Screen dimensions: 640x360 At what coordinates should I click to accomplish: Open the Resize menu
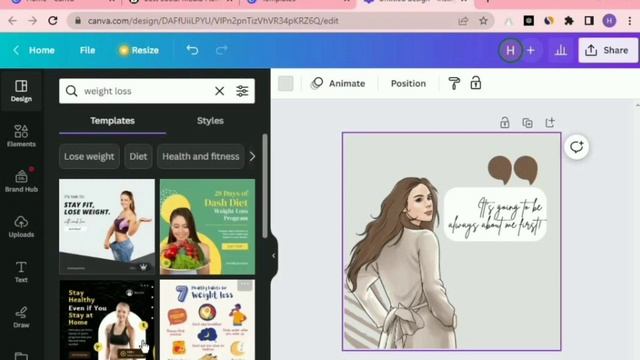[139, 50]
